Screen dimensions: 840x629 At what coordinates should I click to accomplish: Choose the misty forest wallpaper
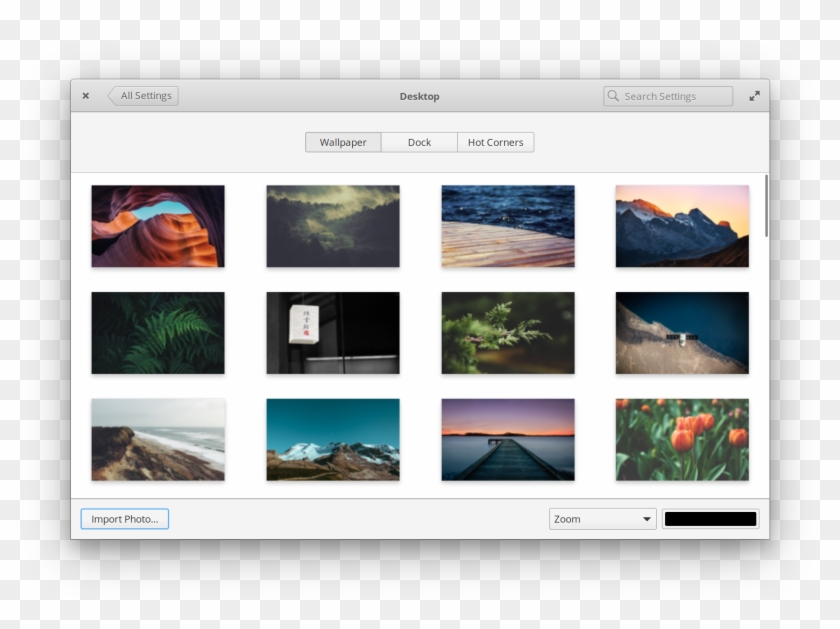[x=332, y=225]
